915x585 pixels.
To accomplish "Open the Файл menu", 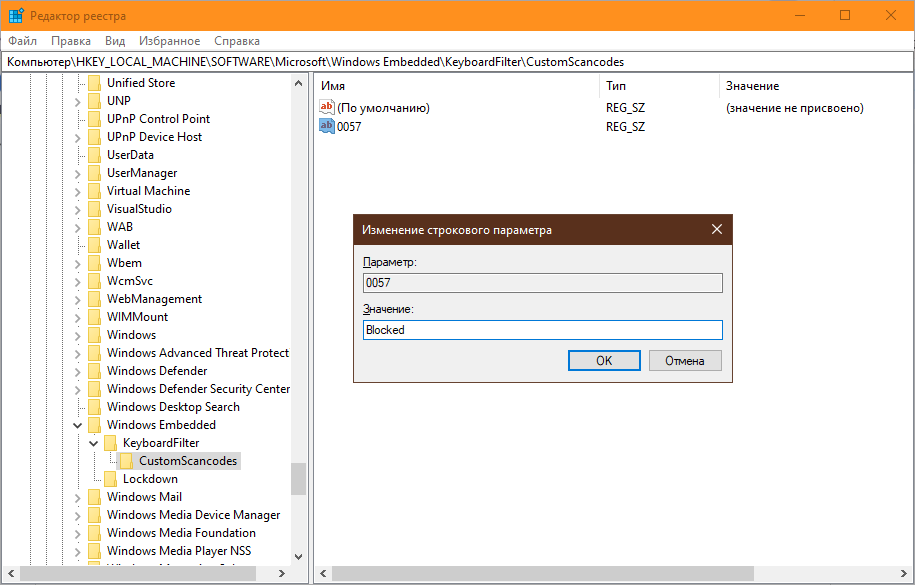I will pos(23,41).
